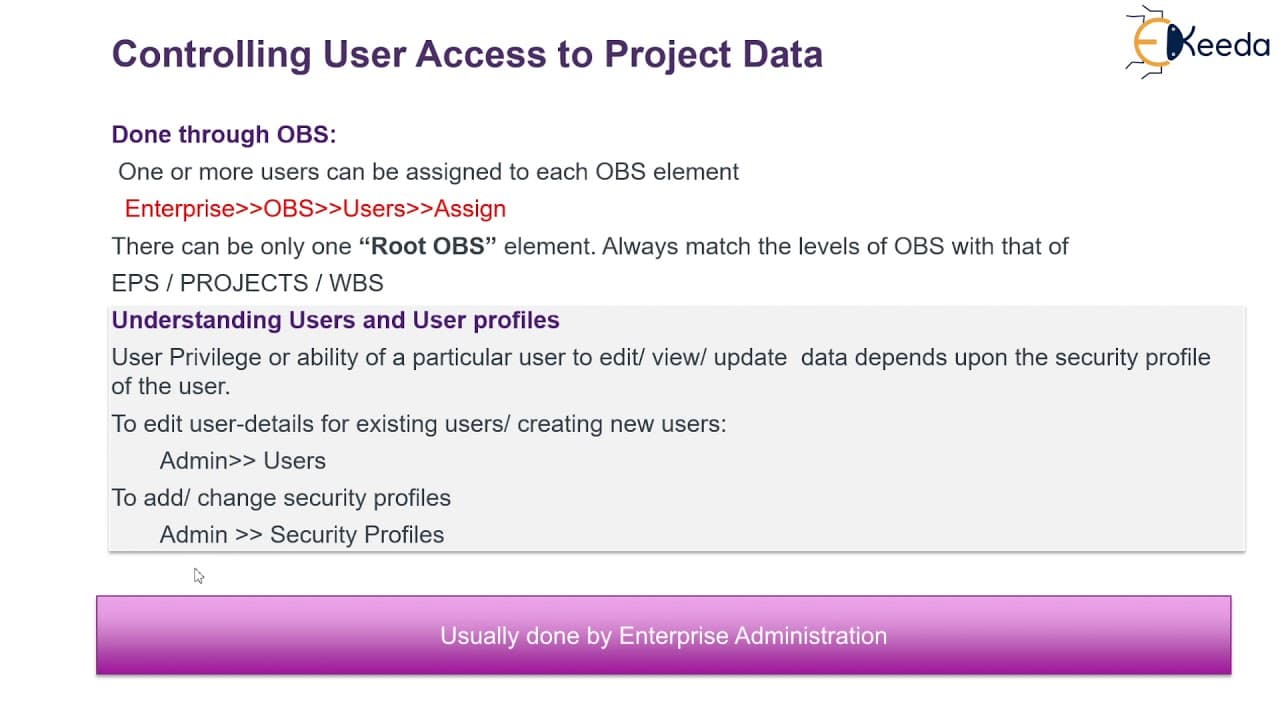Select the 'Done through OBS:' heading
The width and height of the screenshot is (1280, 720).
224,135
